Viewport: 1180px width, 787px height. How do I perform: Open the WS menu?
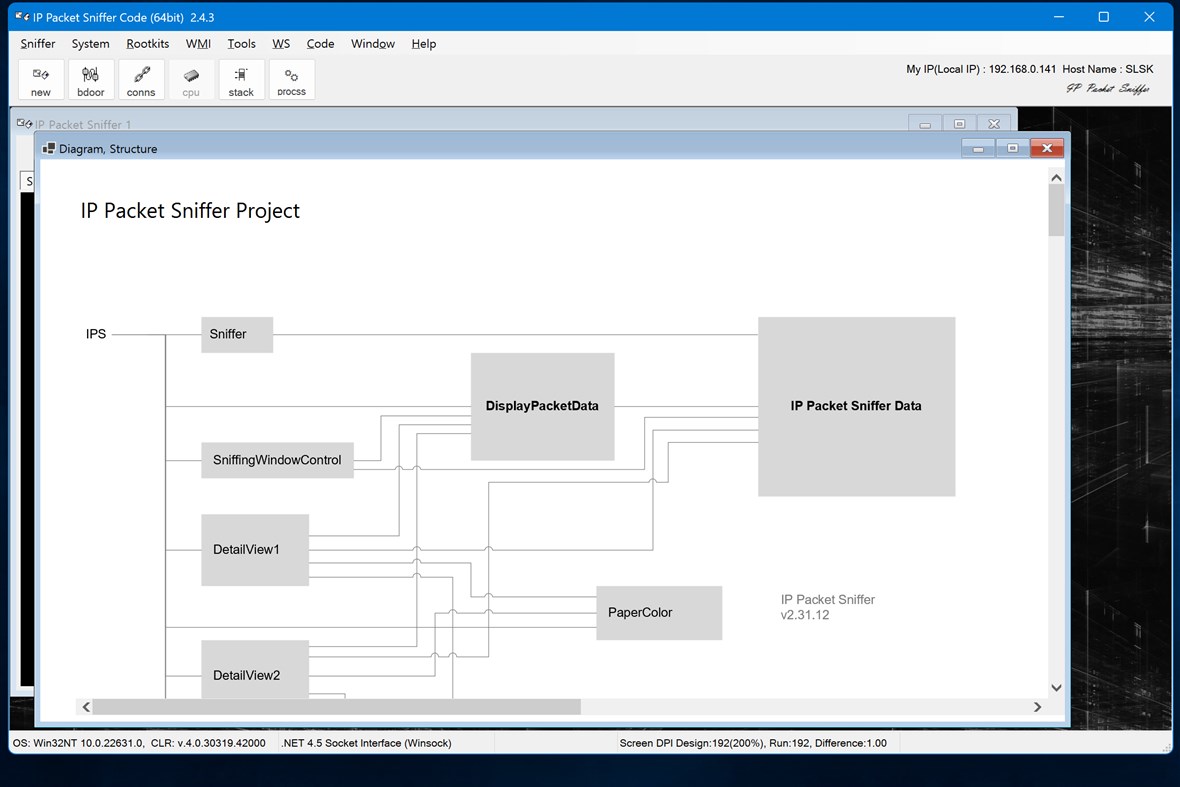(x=281, y=44)
